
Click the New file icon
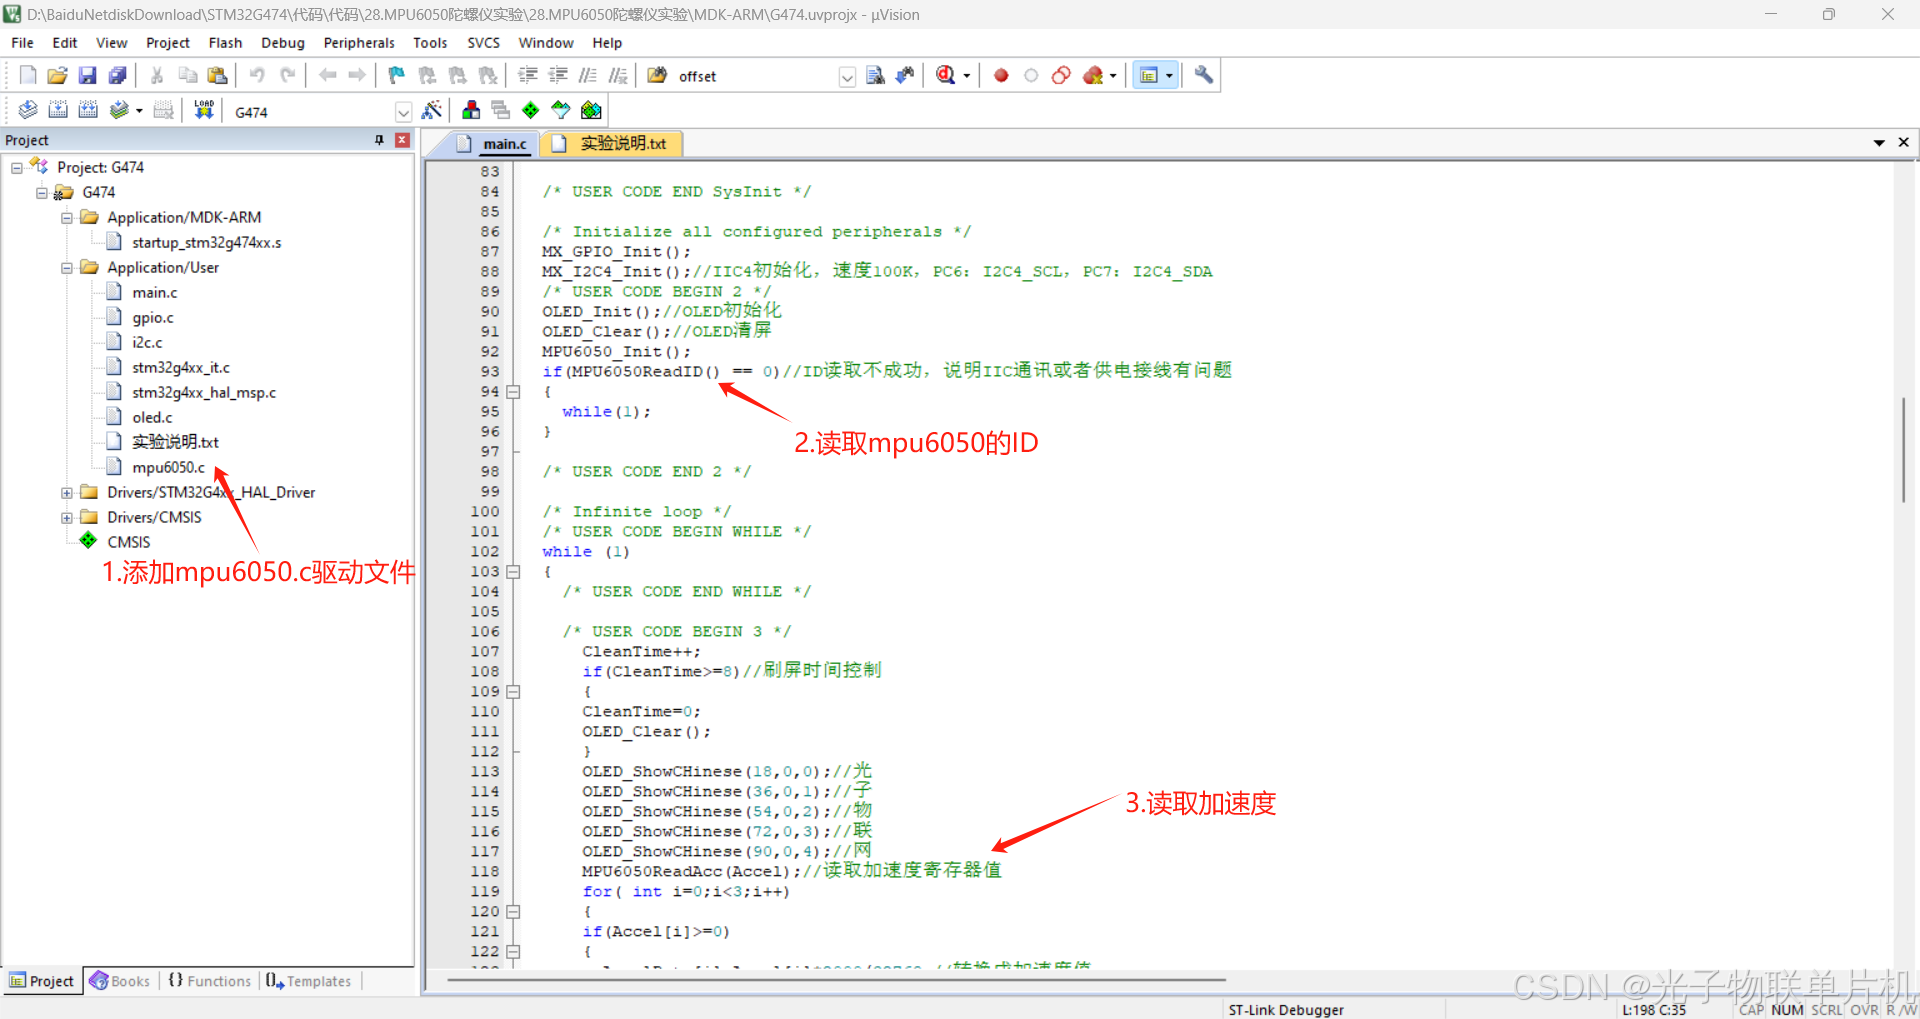[x=28, y=75]
